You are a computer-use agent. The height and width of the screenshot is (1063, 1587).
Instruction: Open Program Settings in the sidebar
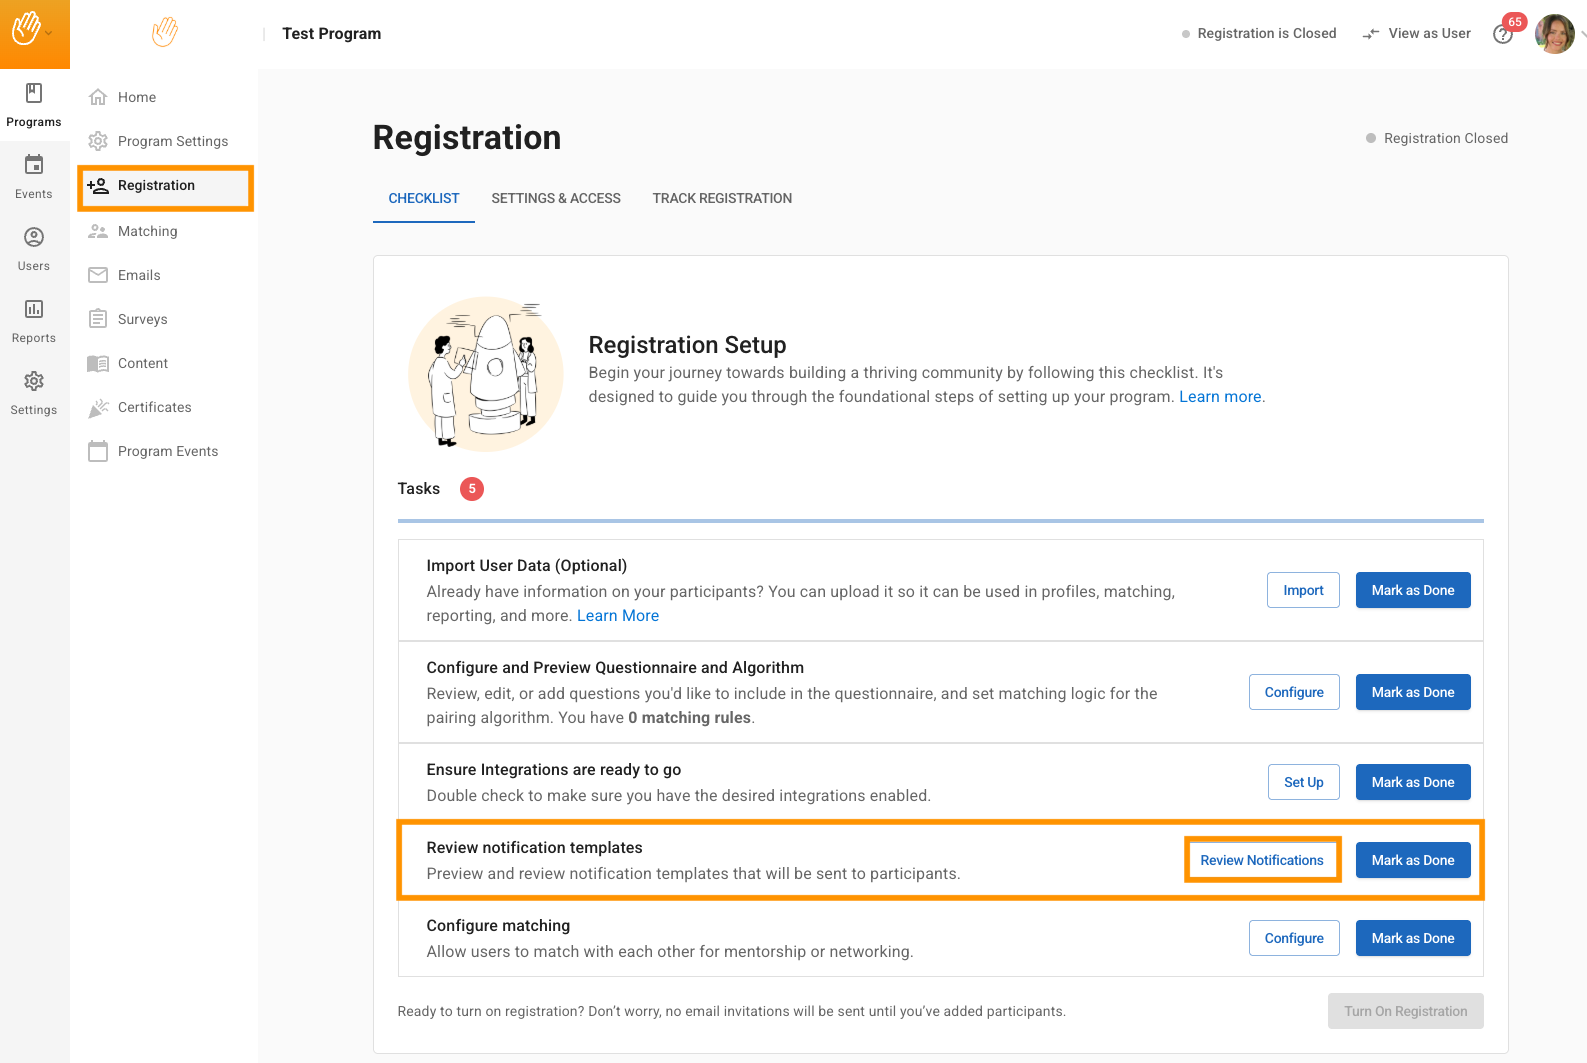172,141
